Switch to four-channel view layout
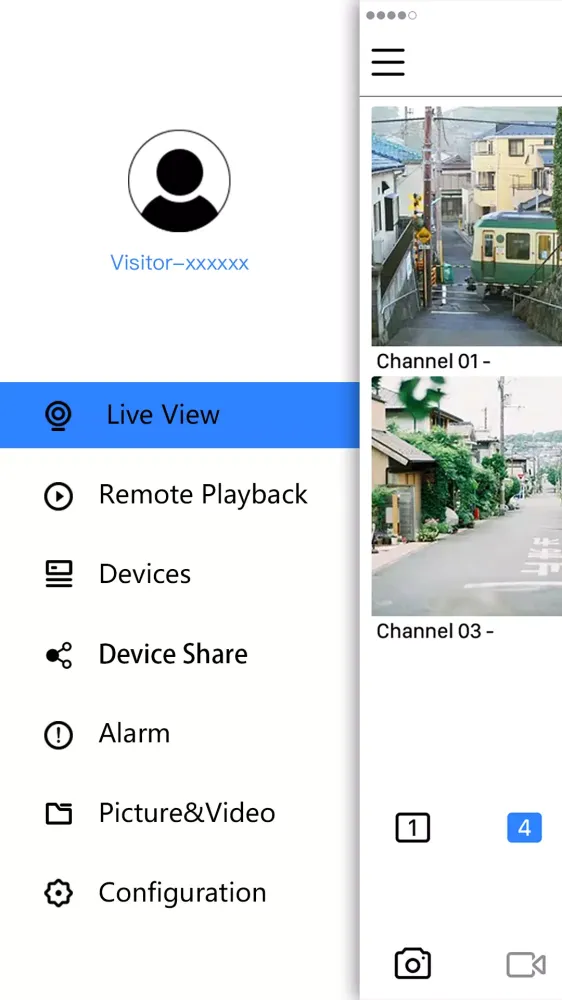The height and width of the screenshot is (1000, 562). 524,828
